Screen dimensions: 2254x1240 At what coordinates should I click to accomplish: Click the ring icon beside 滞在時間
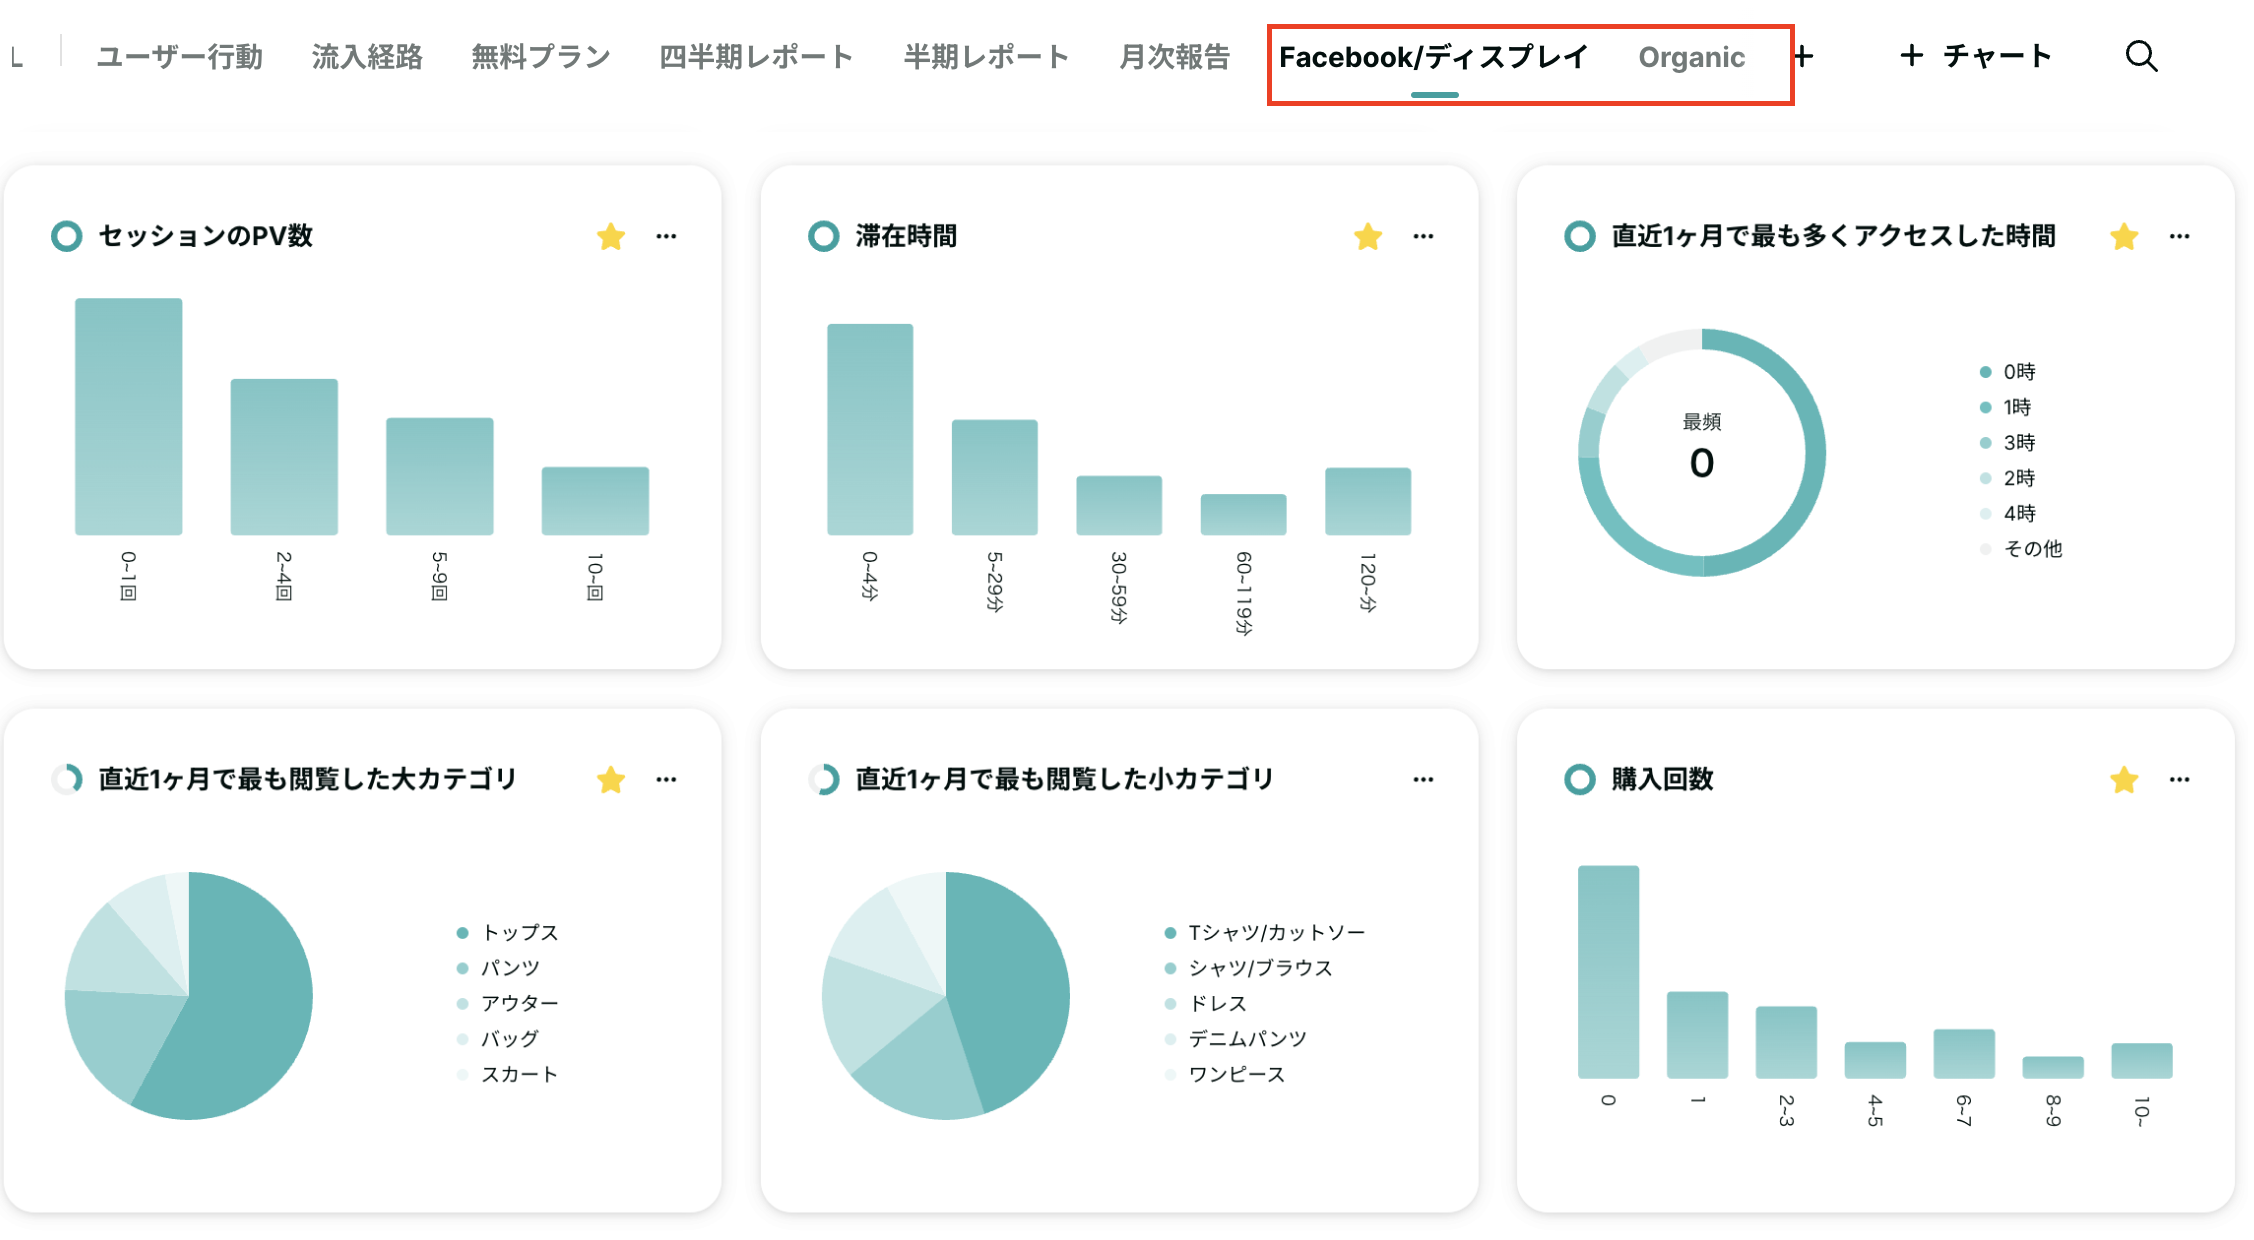(x=824, y=236)
